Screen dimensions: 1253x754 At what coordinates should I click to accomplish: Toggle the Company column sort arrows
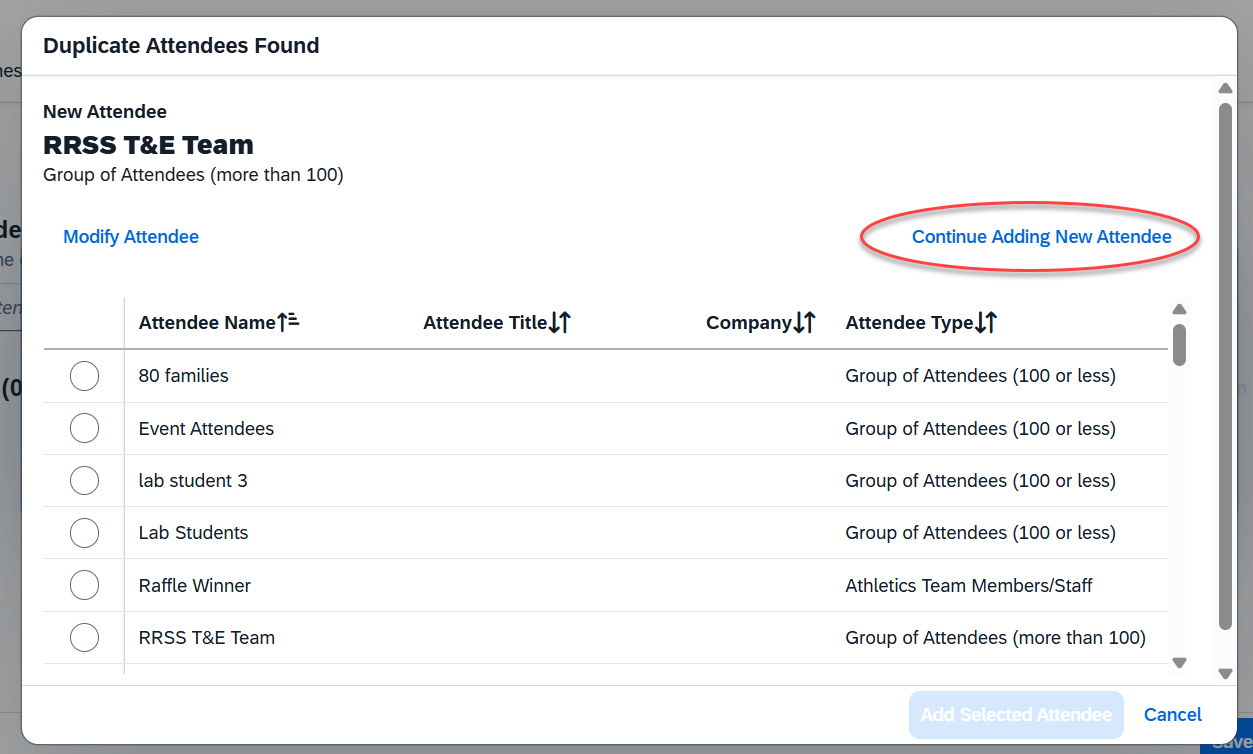(805, 322)
